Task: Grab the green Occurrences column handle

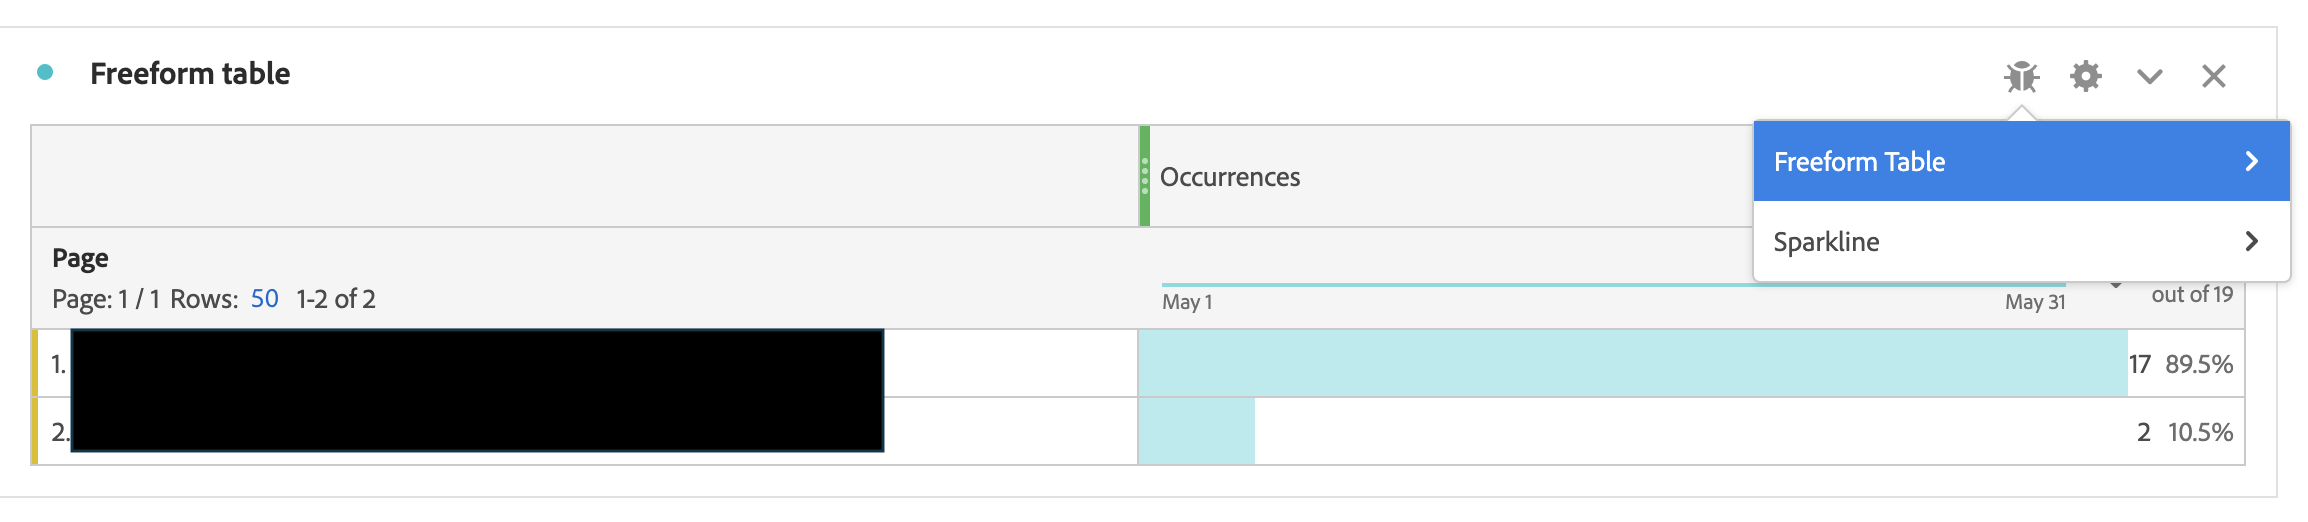Action: (1145, 176)
